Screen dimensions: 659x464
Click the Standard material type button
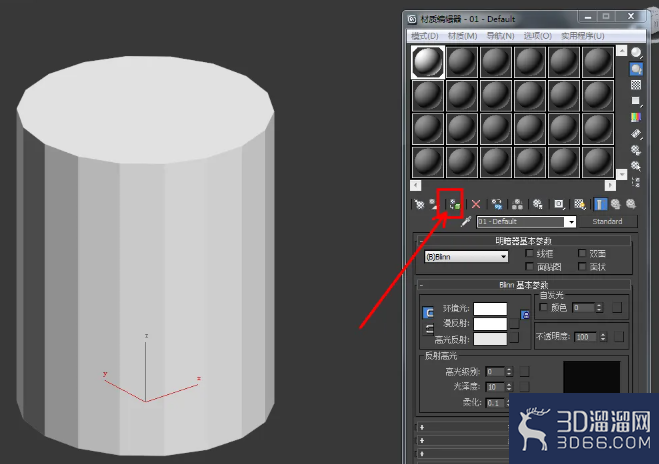pyautogui.click(x=607, y=221)
